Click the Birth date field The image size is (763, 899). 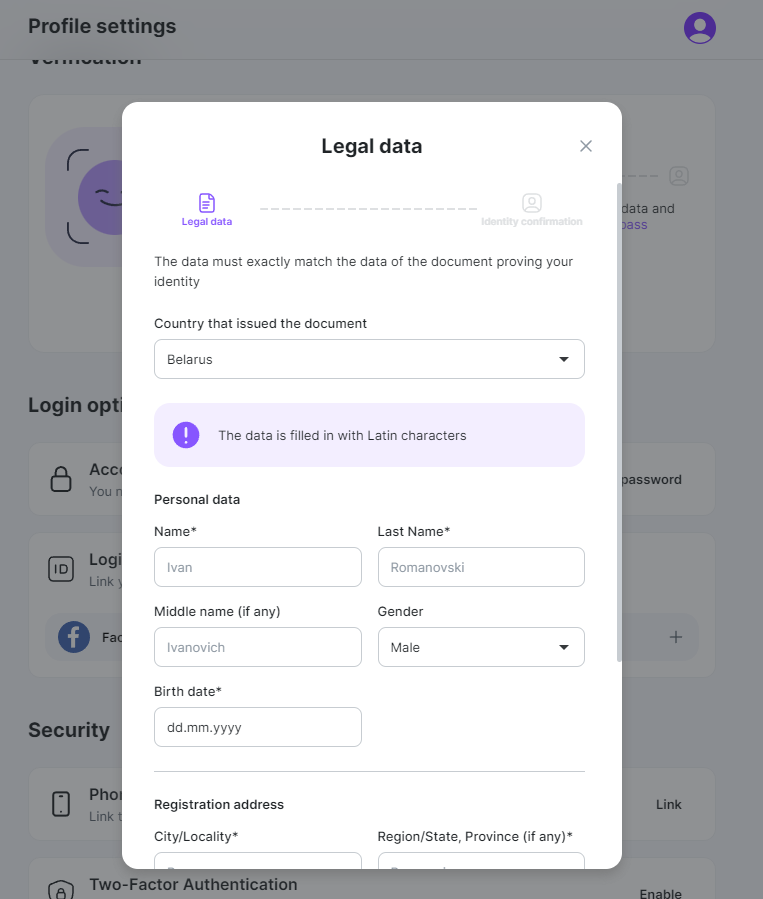tap(257, 727)
